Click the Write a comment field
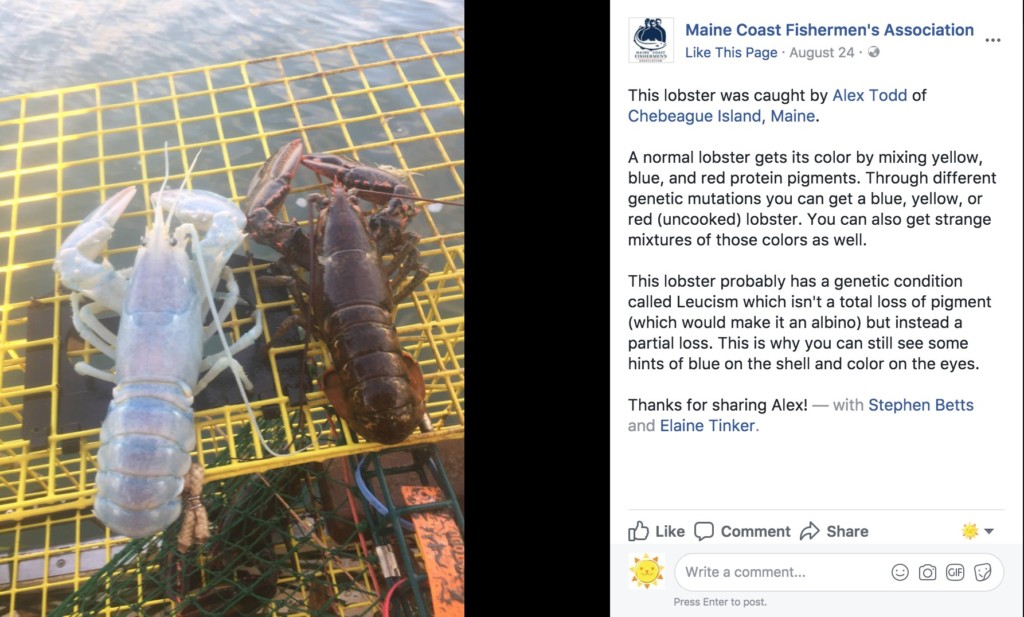 click(839, 573)
